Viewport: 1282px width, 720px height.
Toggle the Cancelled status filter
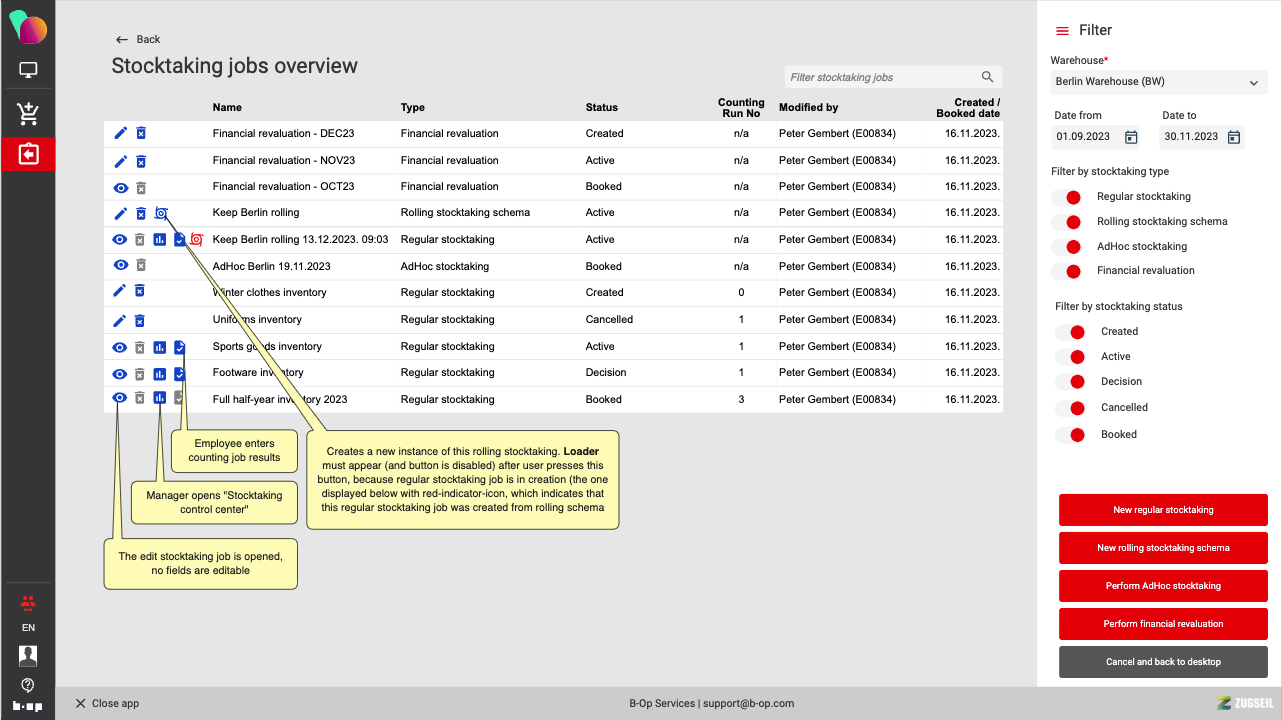tap(1071, 408)
